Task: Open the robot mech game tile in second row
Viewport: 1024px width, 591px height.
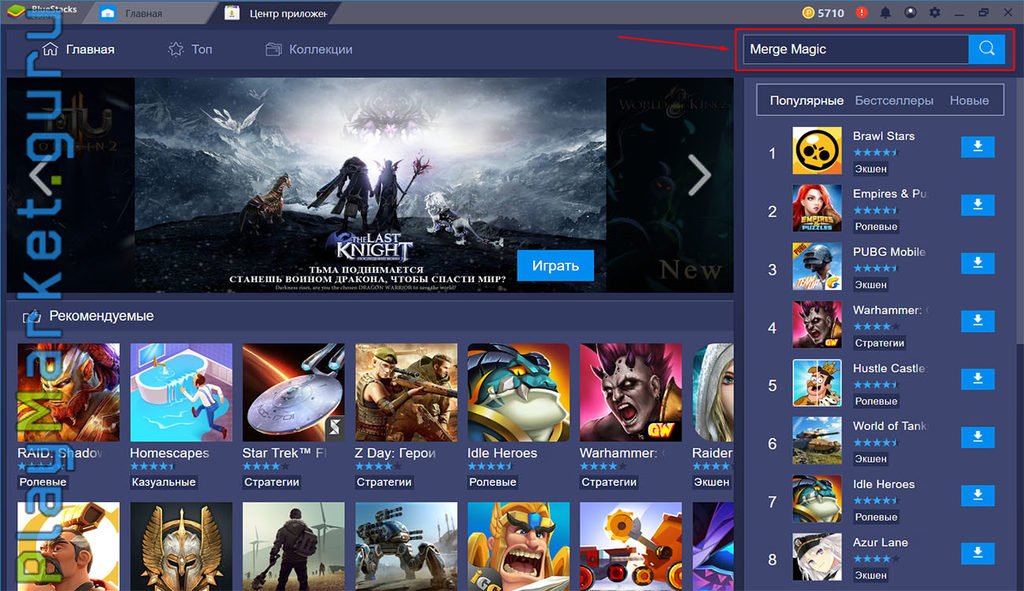Action: tap(406, 547)
